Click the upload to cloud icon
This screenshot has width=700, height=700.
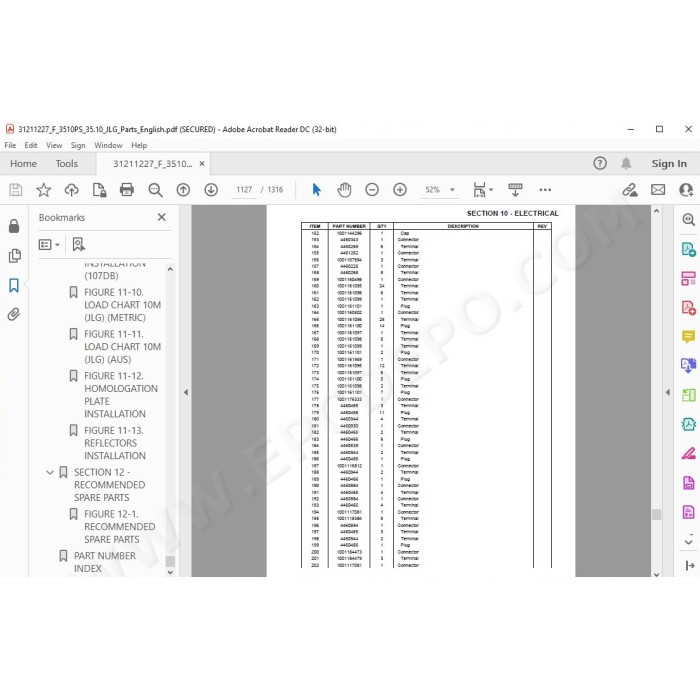click(x=71, y=190)
